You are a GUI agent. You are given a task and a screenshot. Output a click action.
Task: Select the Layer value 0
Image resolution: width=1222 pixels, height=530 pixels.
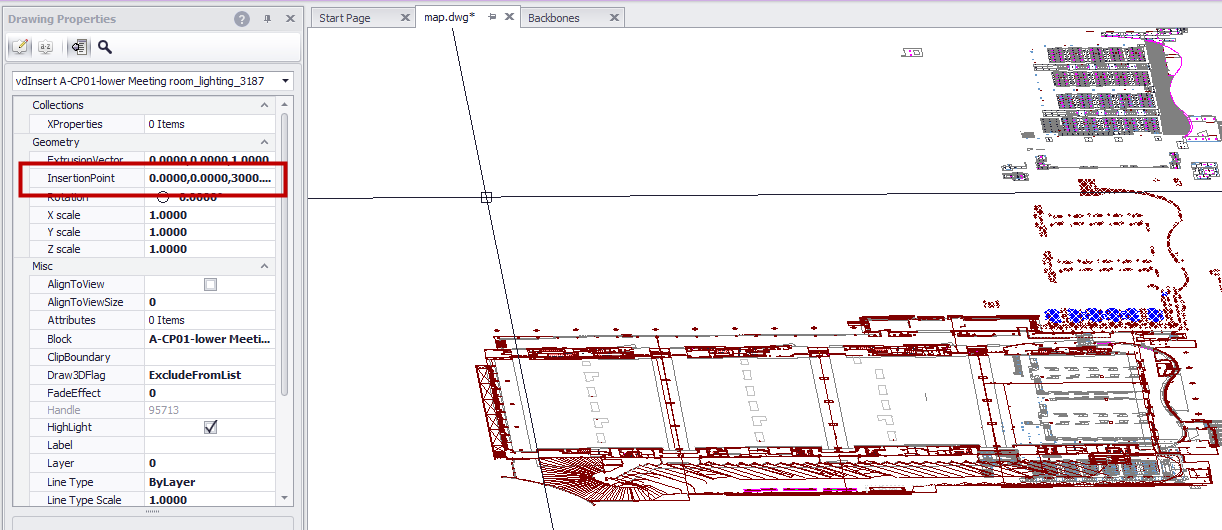tap(210, 463)
